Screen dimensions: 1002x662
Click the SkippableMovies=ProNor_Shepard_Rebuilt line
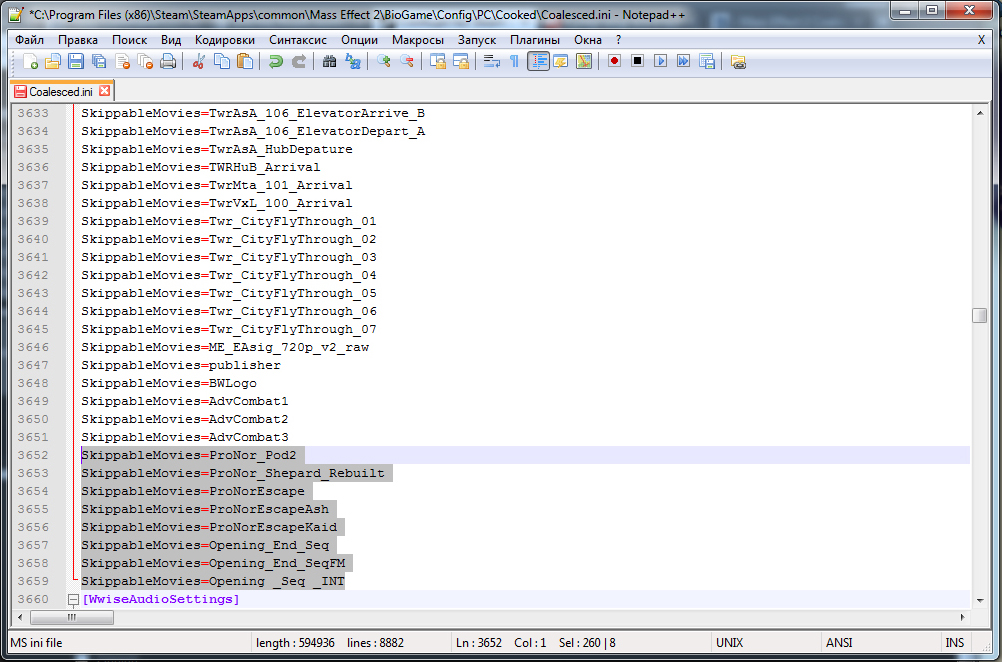233,473
